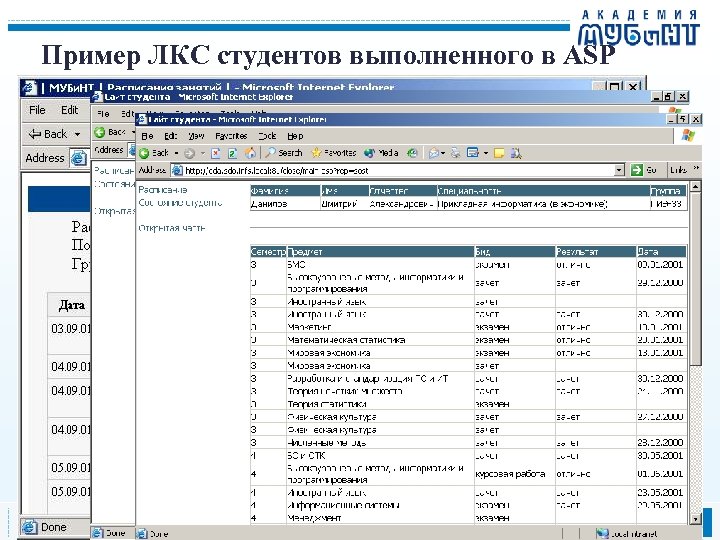720x540 pixels.
Task: Click the Print icon in the toolbar
Action: point(456,153)
